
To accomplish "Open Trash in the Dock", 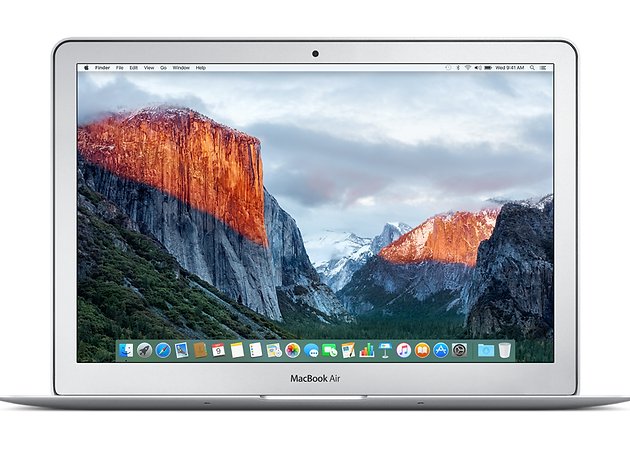I will pos(505,350).
